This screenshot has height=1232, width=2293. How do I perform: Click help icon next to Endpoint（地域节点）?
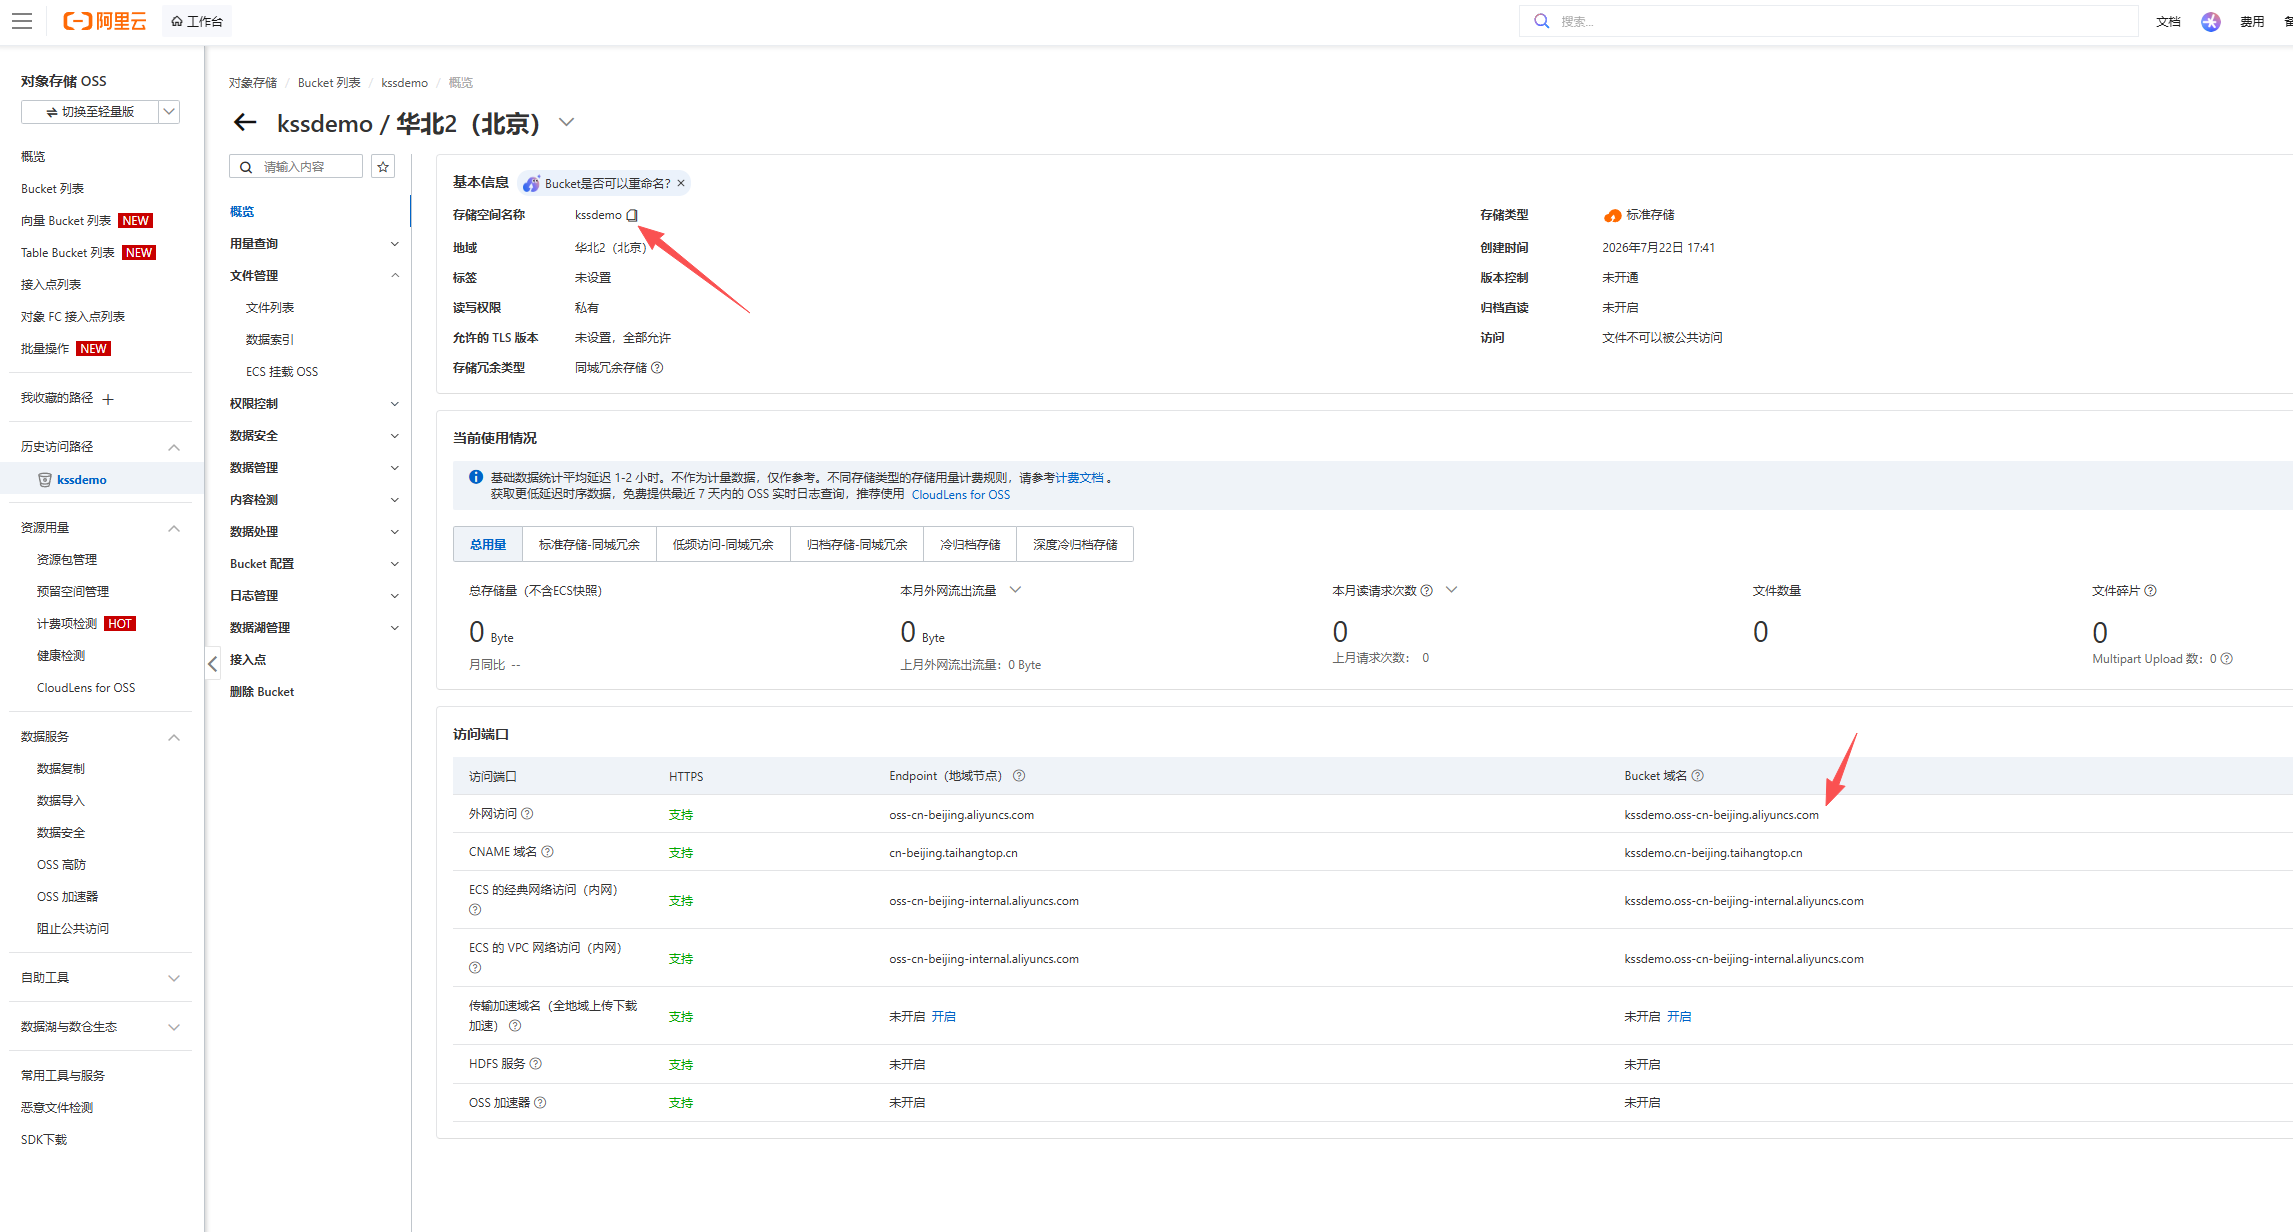(x=1019, y=776)
